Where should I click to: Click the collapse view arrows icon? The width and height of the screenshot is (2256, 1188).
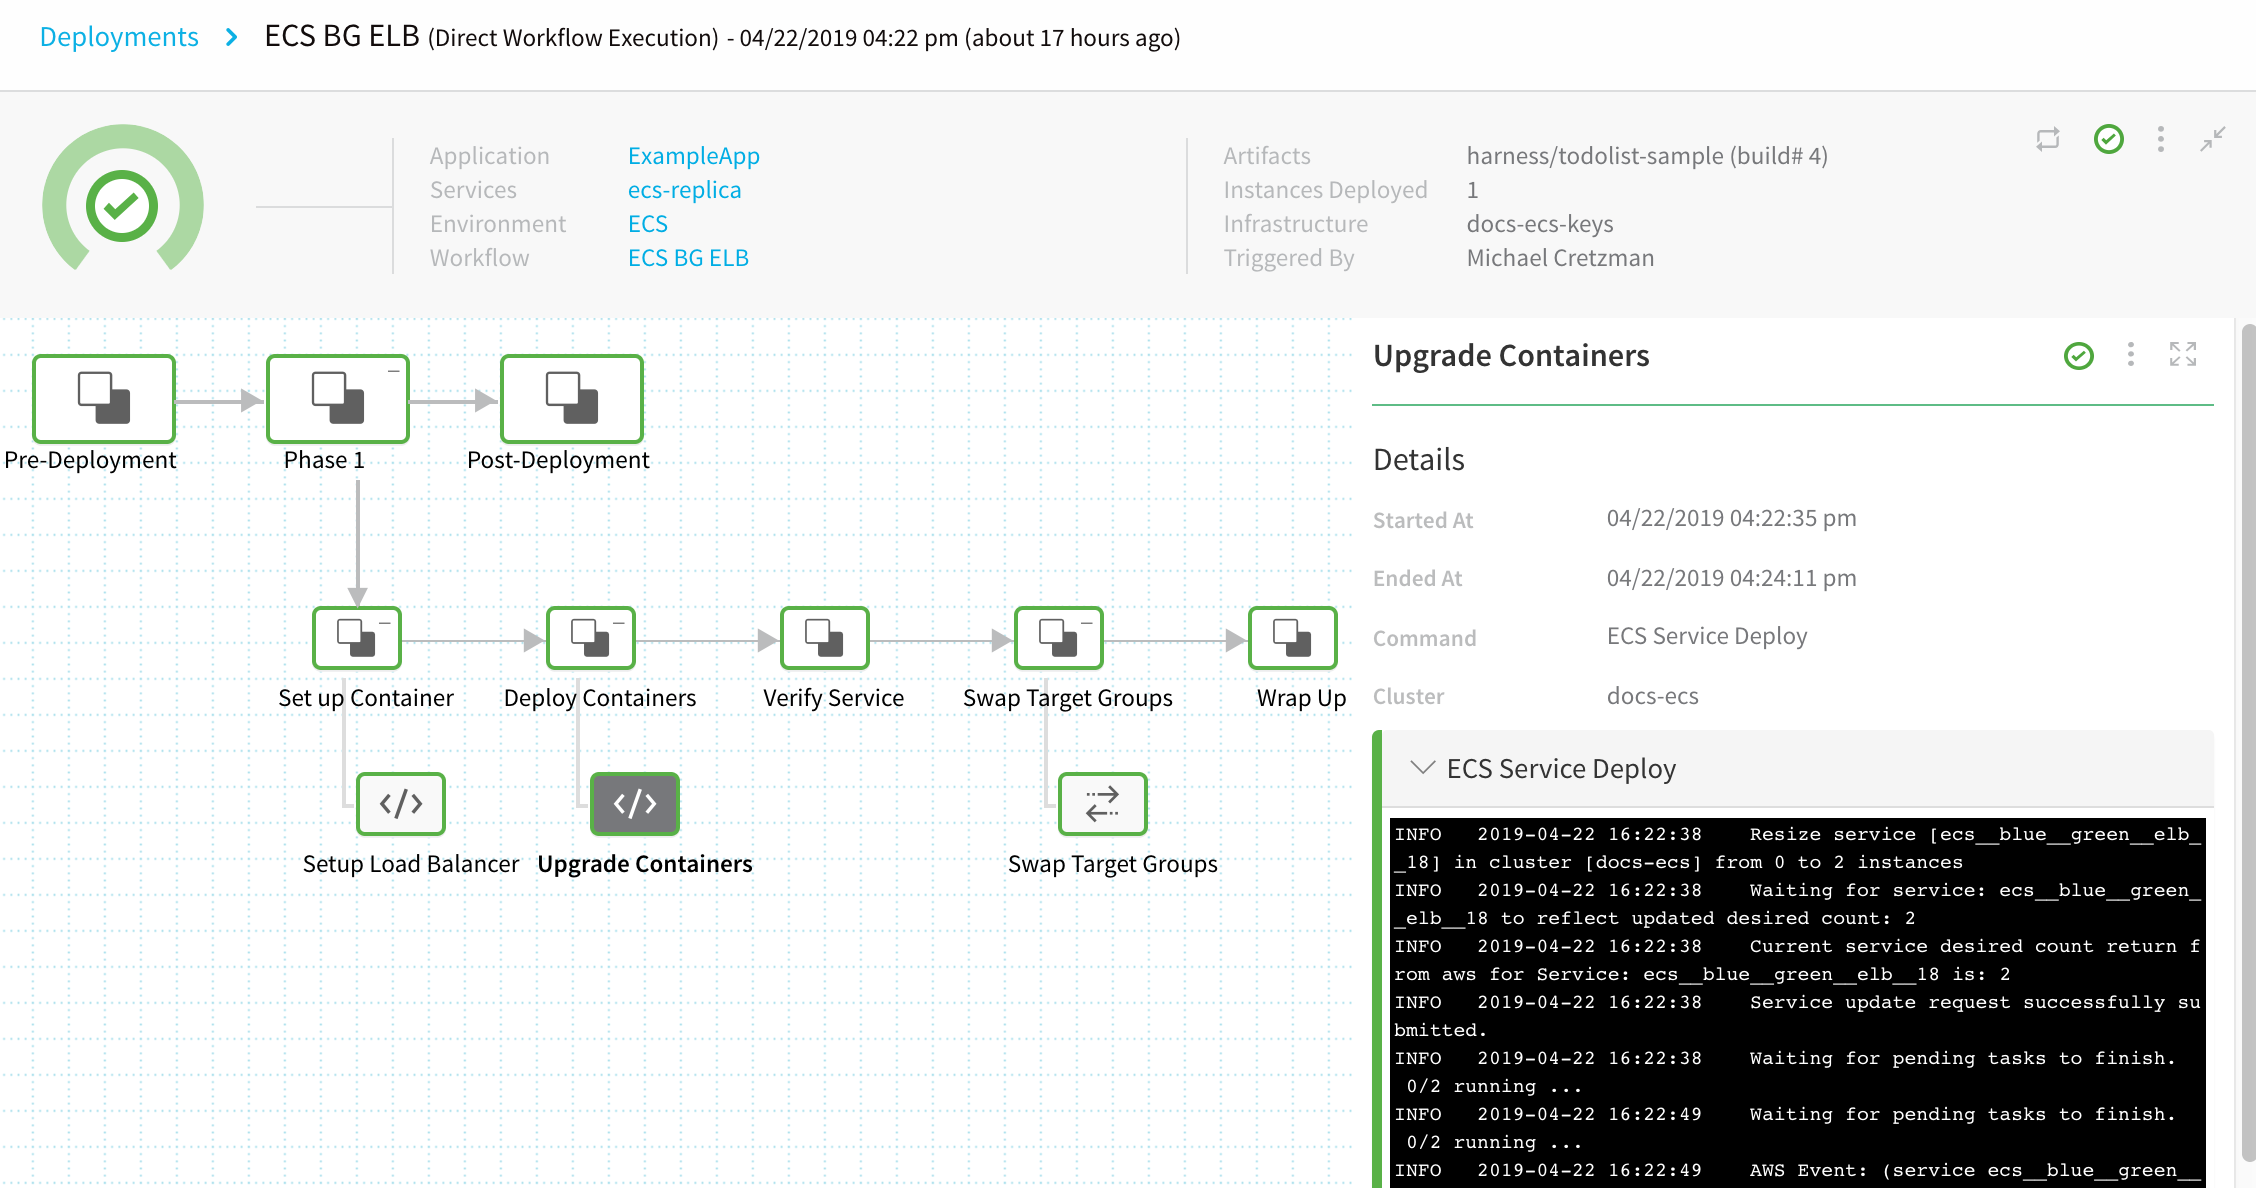(2212, 139)
